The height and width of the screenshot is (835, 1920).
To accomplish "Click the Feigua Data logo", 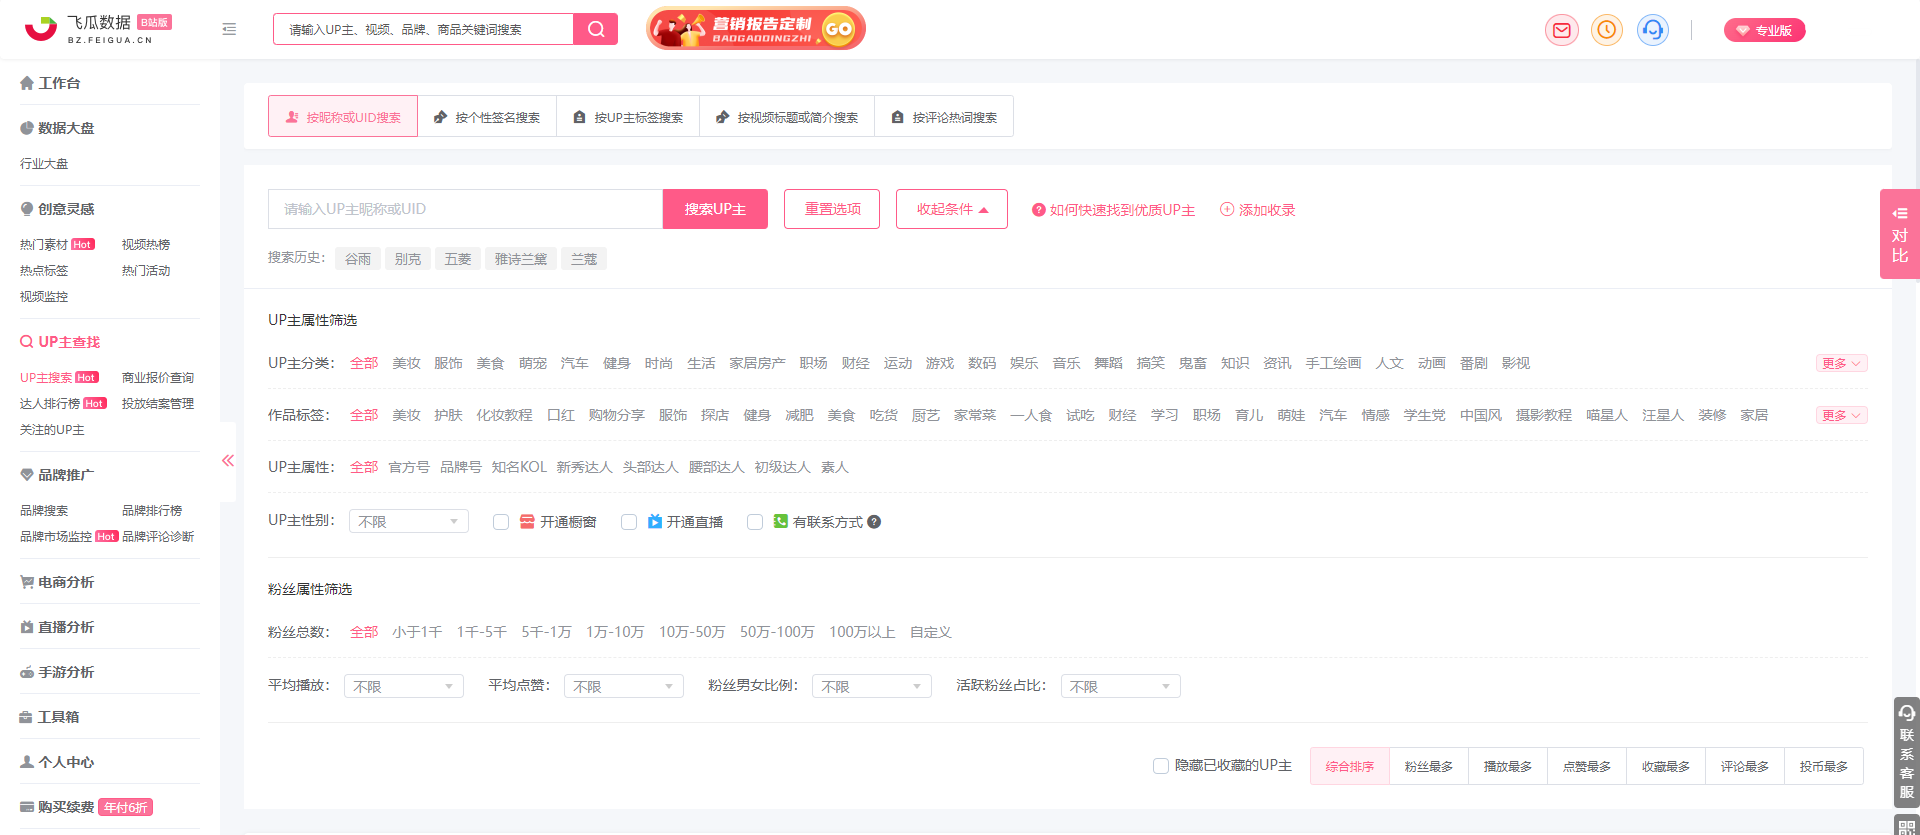I will point(98,29).
